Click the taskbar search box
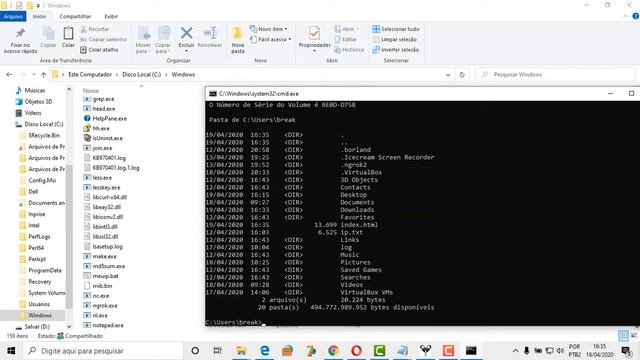640x360 pixels. click(103, 351)
